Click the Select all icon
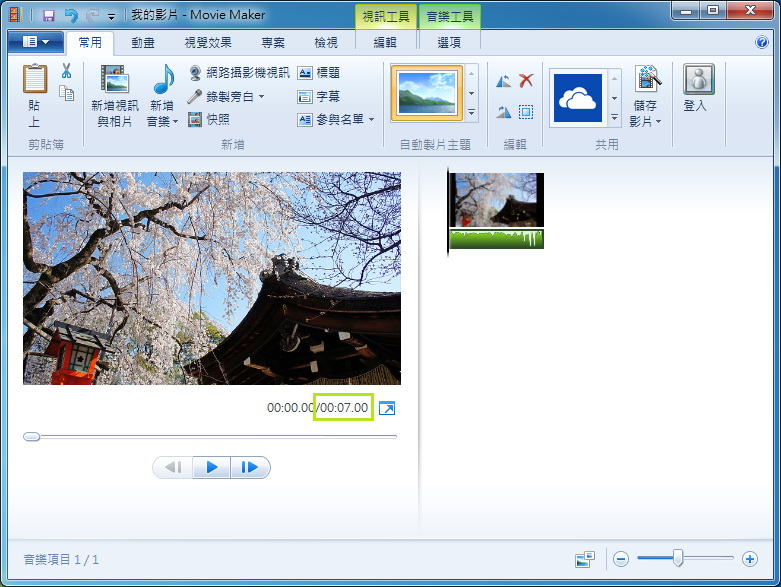 click(x=526, y=112)
